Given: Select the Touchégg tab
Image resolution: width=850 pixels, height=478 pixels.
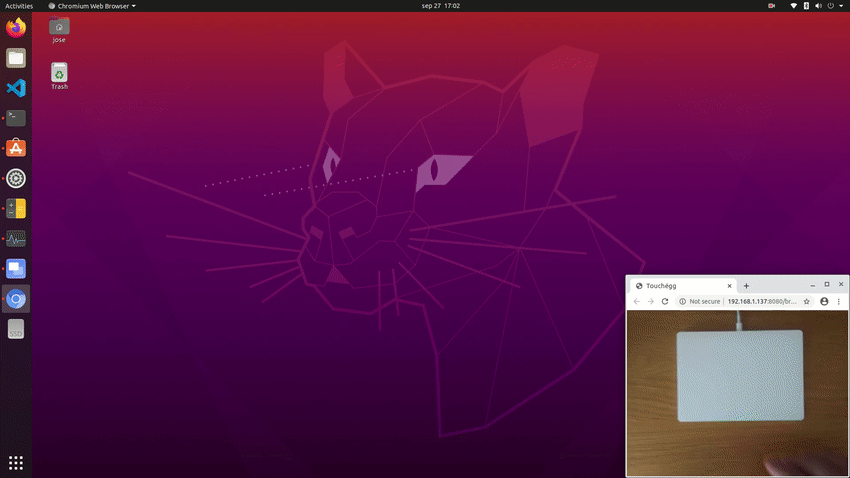Looking at the screenshot, I should pos(683,286).
